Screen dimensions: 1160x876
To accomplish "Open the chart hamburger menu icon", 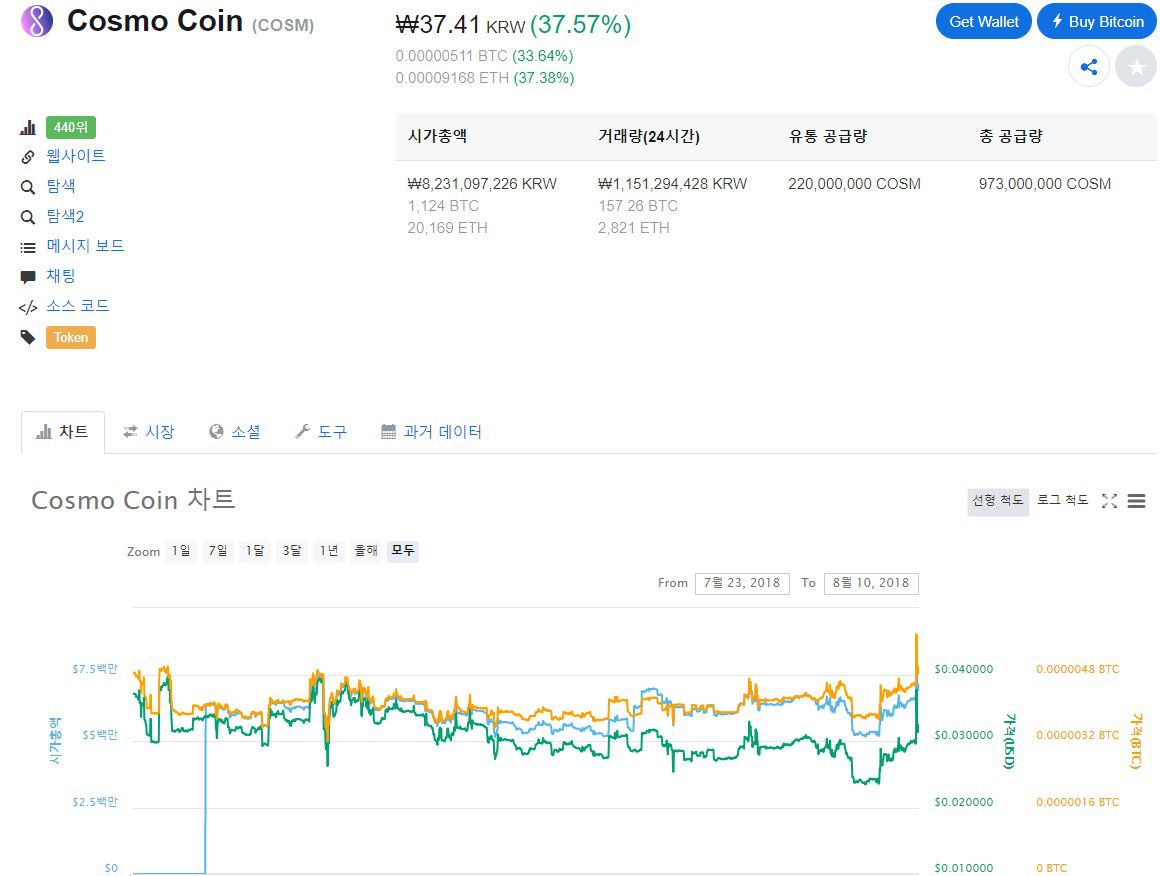I will click(1136, 501).
